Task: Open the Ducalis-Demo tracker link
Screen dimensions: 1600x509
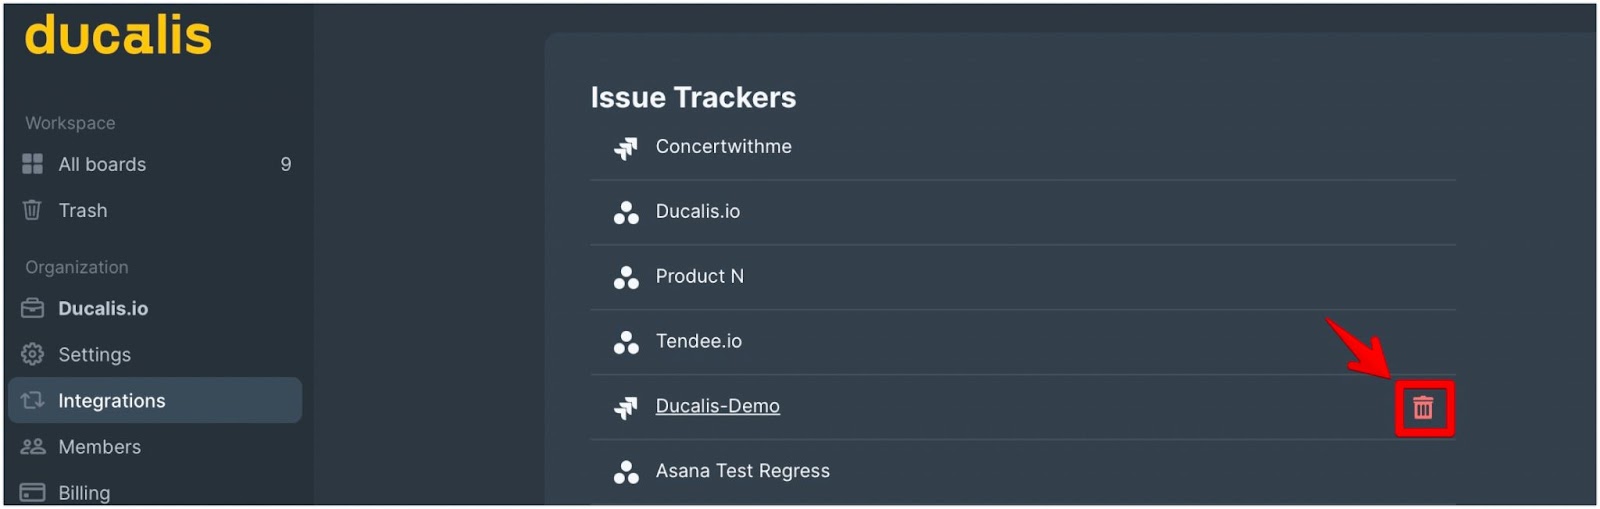Action: coord(717,406)
